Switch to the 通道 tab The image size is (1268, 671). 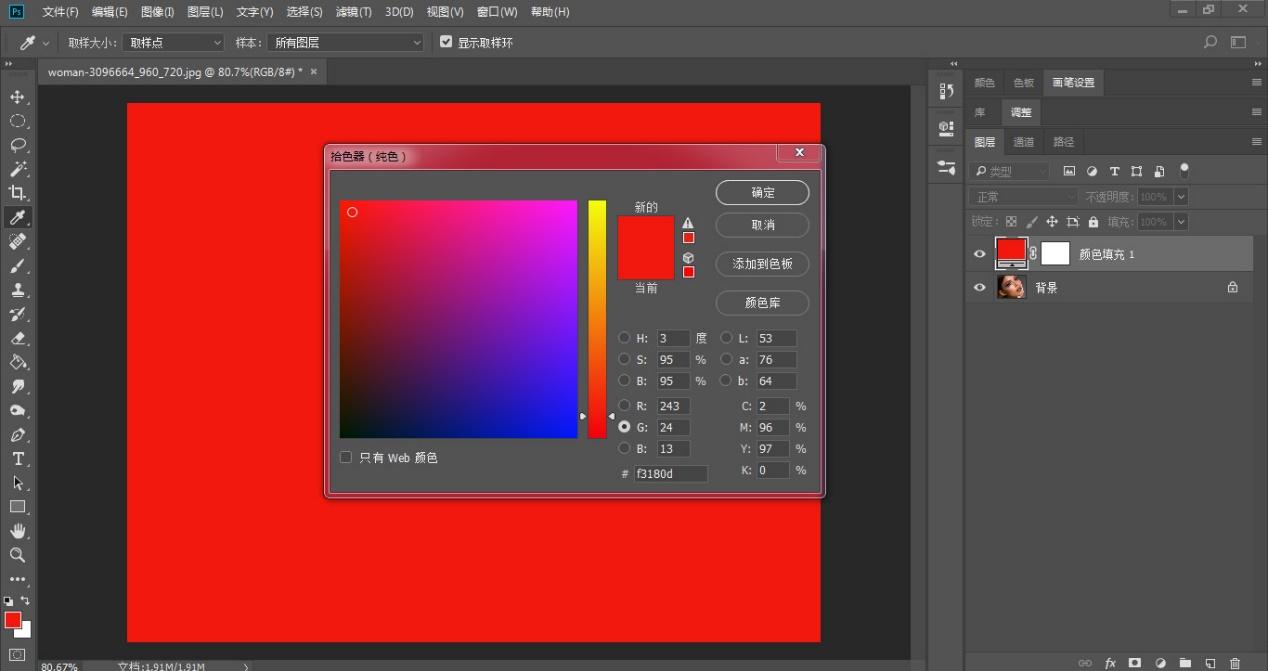coord(1023,142)
